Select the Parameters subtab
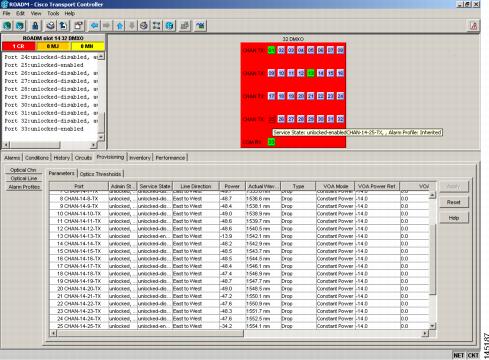Screen dimensions: 489x360 pos(61,173)
